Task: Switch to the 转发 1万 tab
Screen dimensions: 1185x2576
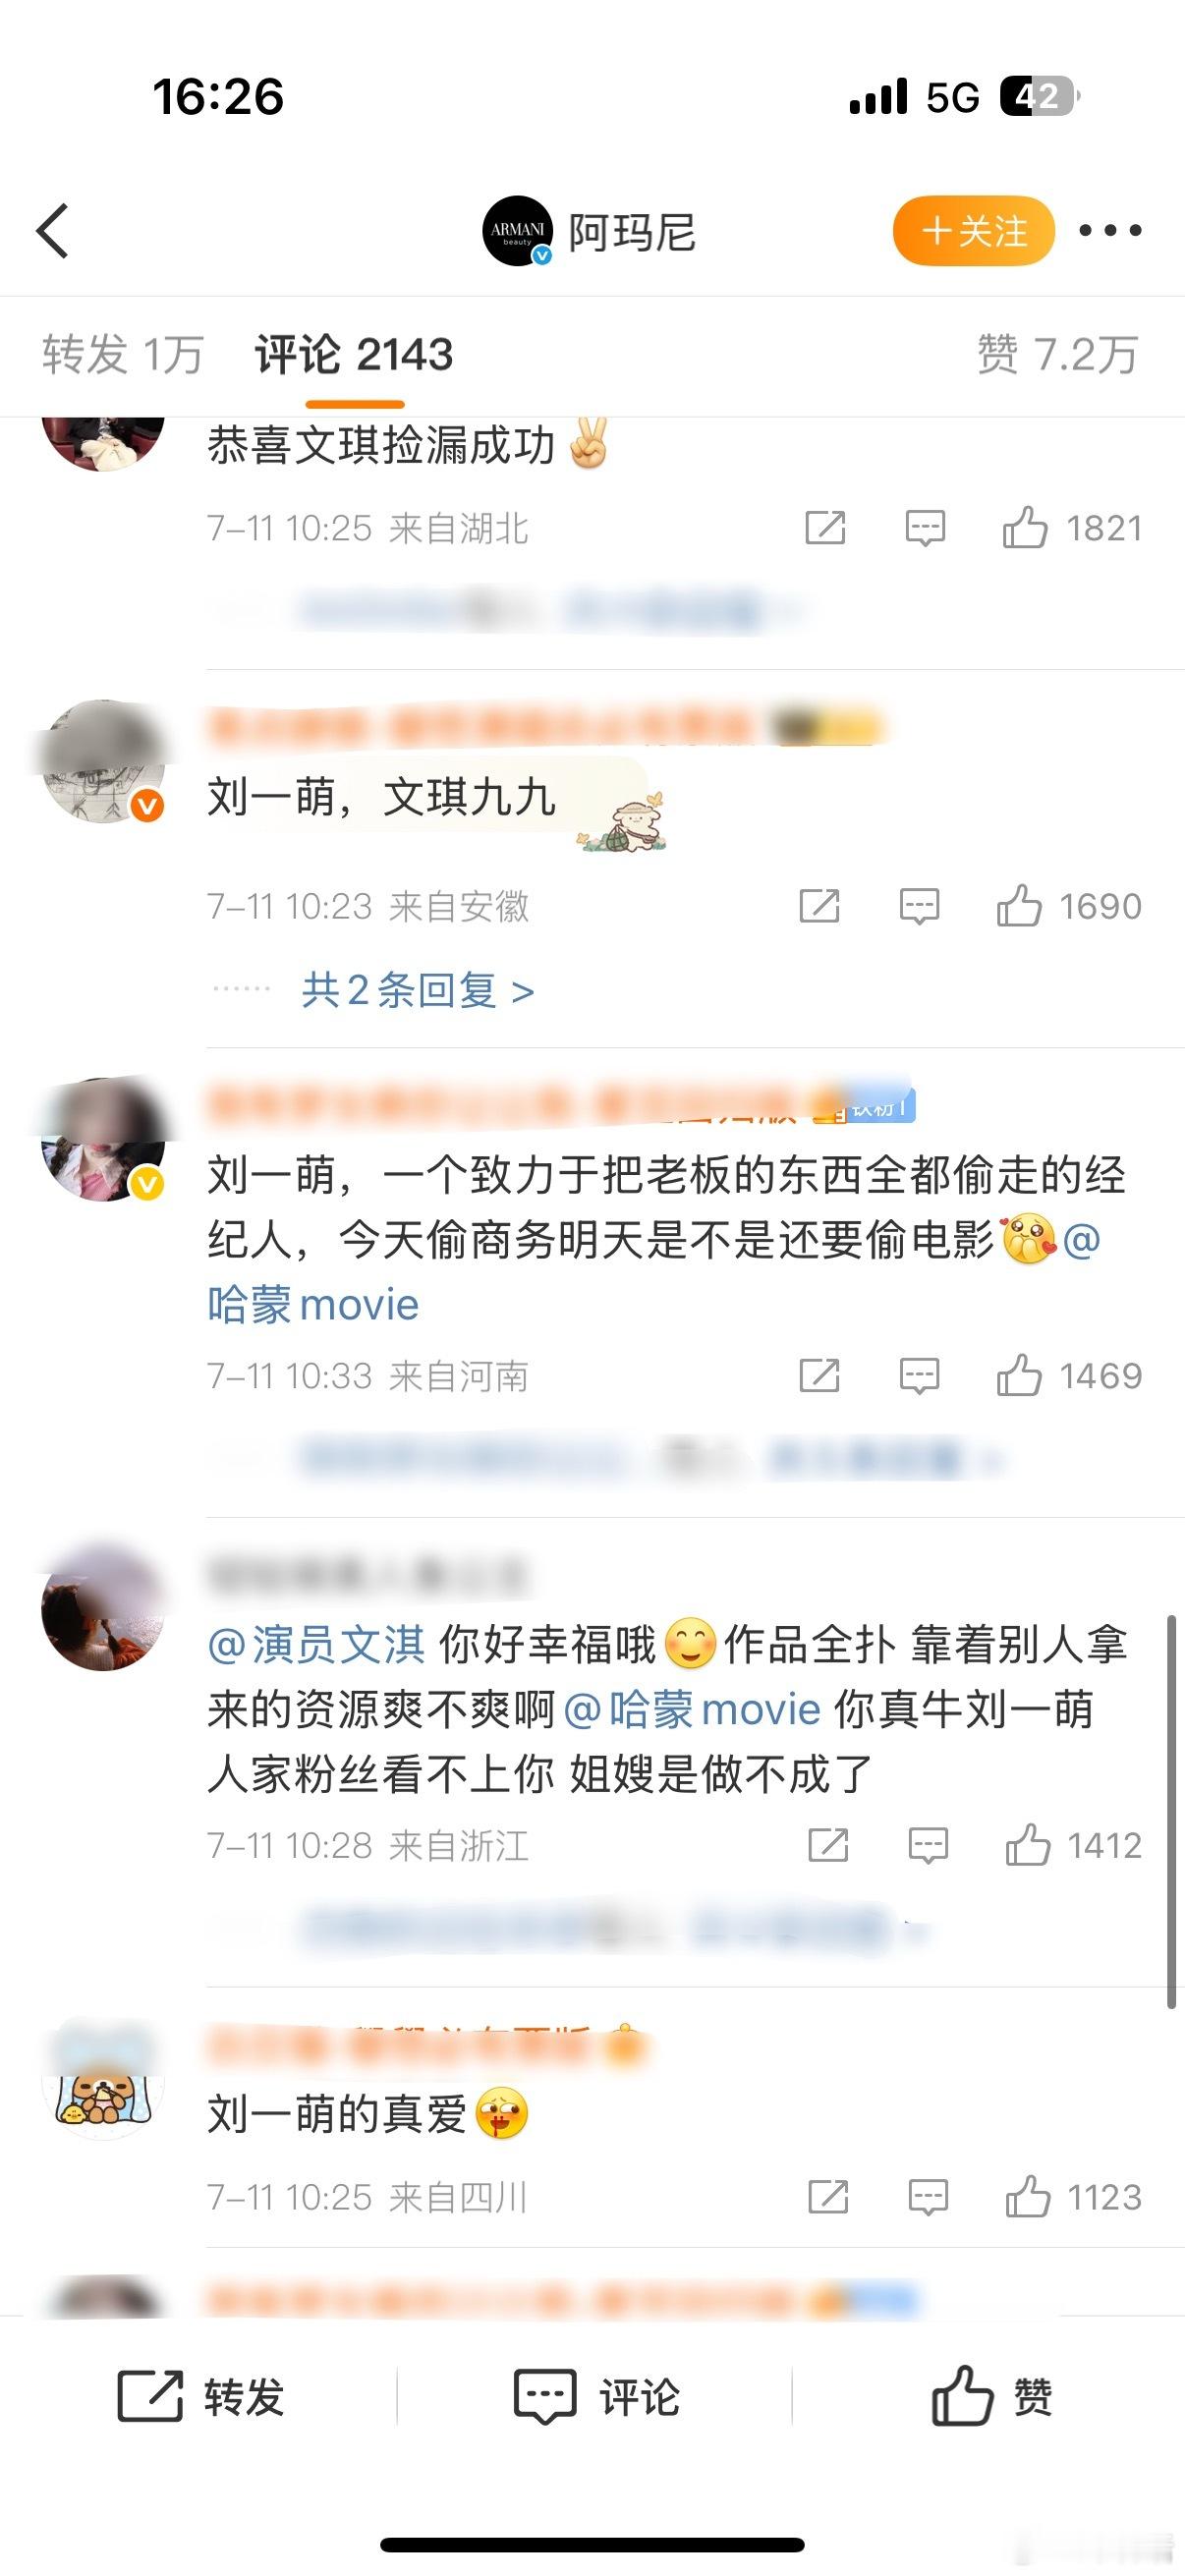Action: click(123, 354)
